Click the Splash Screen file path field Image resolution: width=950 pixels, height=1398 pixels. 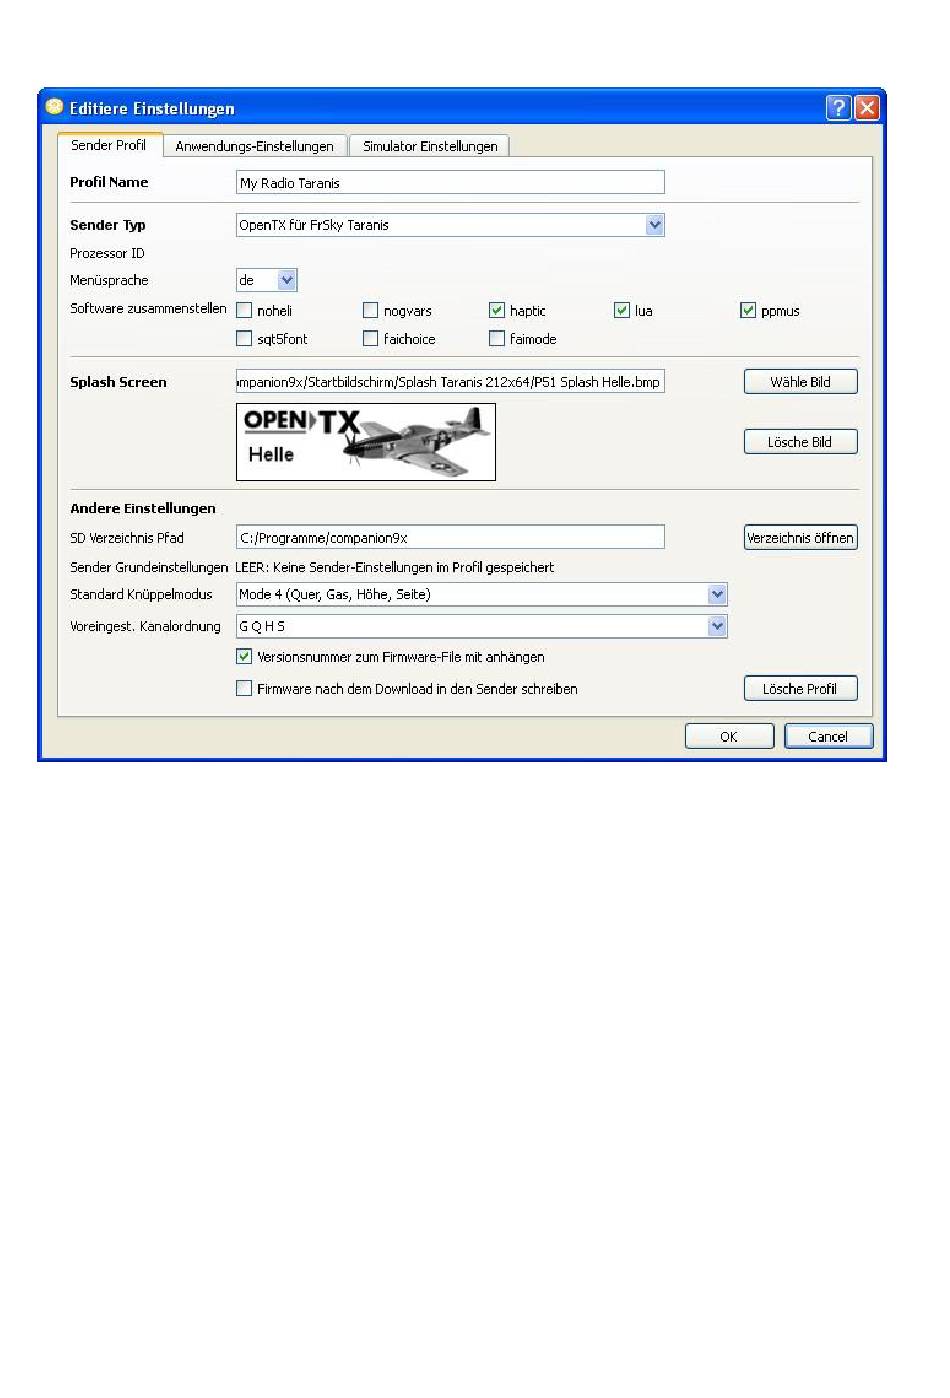coord(450,382)
